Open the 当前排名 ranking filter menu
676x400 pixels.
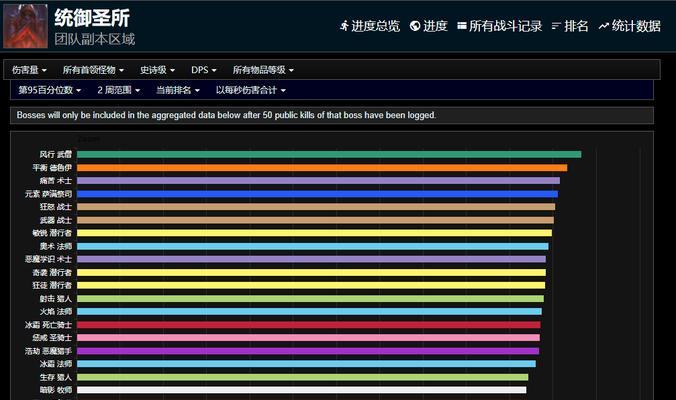click(x=177, y=90)
